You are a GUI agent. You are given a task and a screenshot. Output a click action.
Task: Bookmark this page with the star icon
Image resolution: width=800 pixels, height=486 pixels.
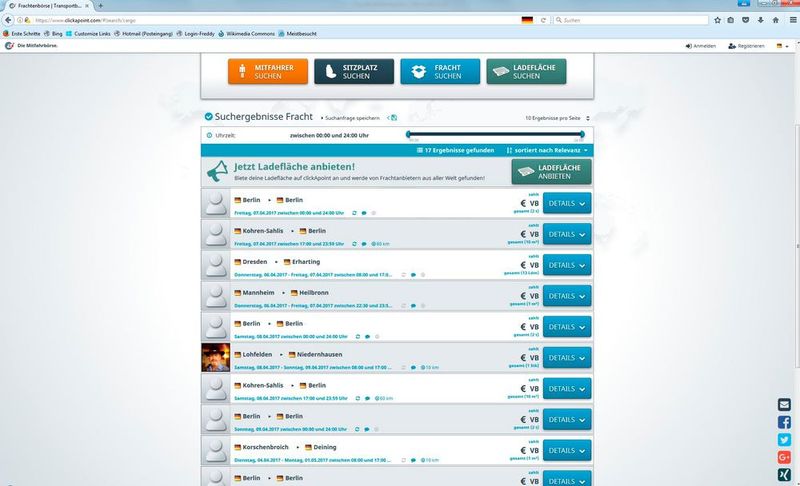(x=717, y=20)
